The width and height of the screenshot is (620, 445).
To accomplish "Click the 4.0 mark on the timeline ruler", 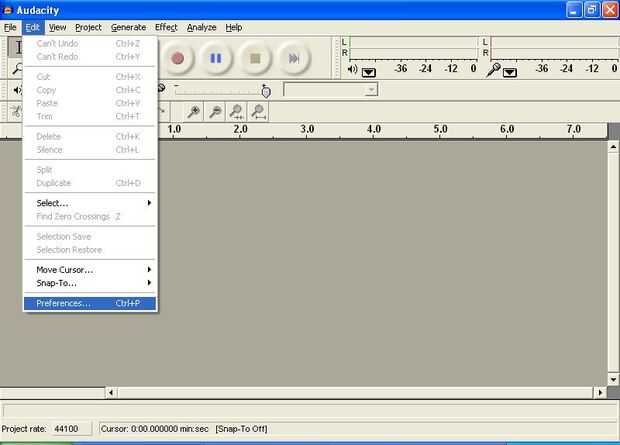I will coord(374,129).
